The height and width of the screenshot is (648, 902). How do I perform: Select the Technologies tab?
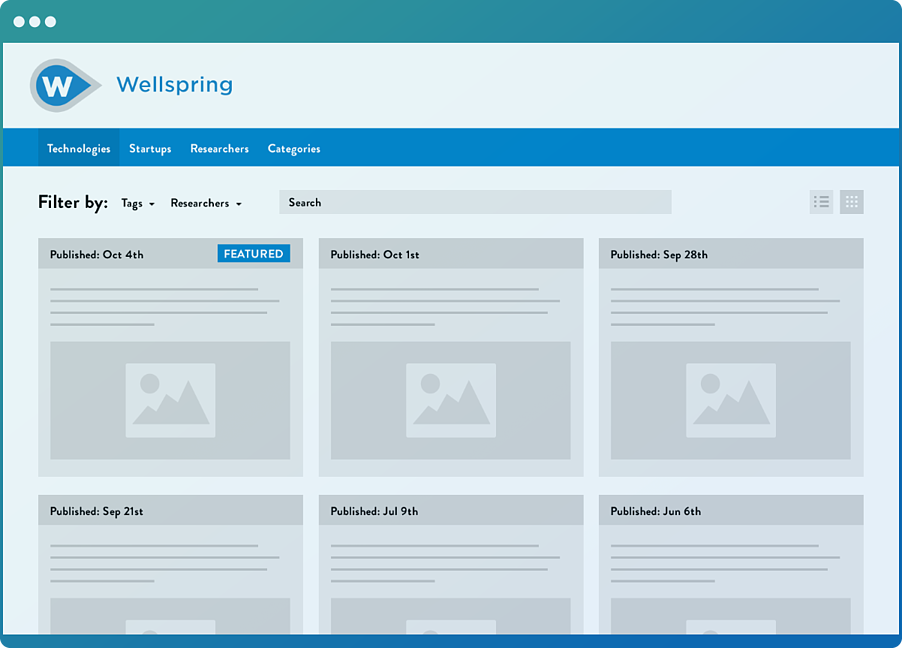[x=78, y=147]
